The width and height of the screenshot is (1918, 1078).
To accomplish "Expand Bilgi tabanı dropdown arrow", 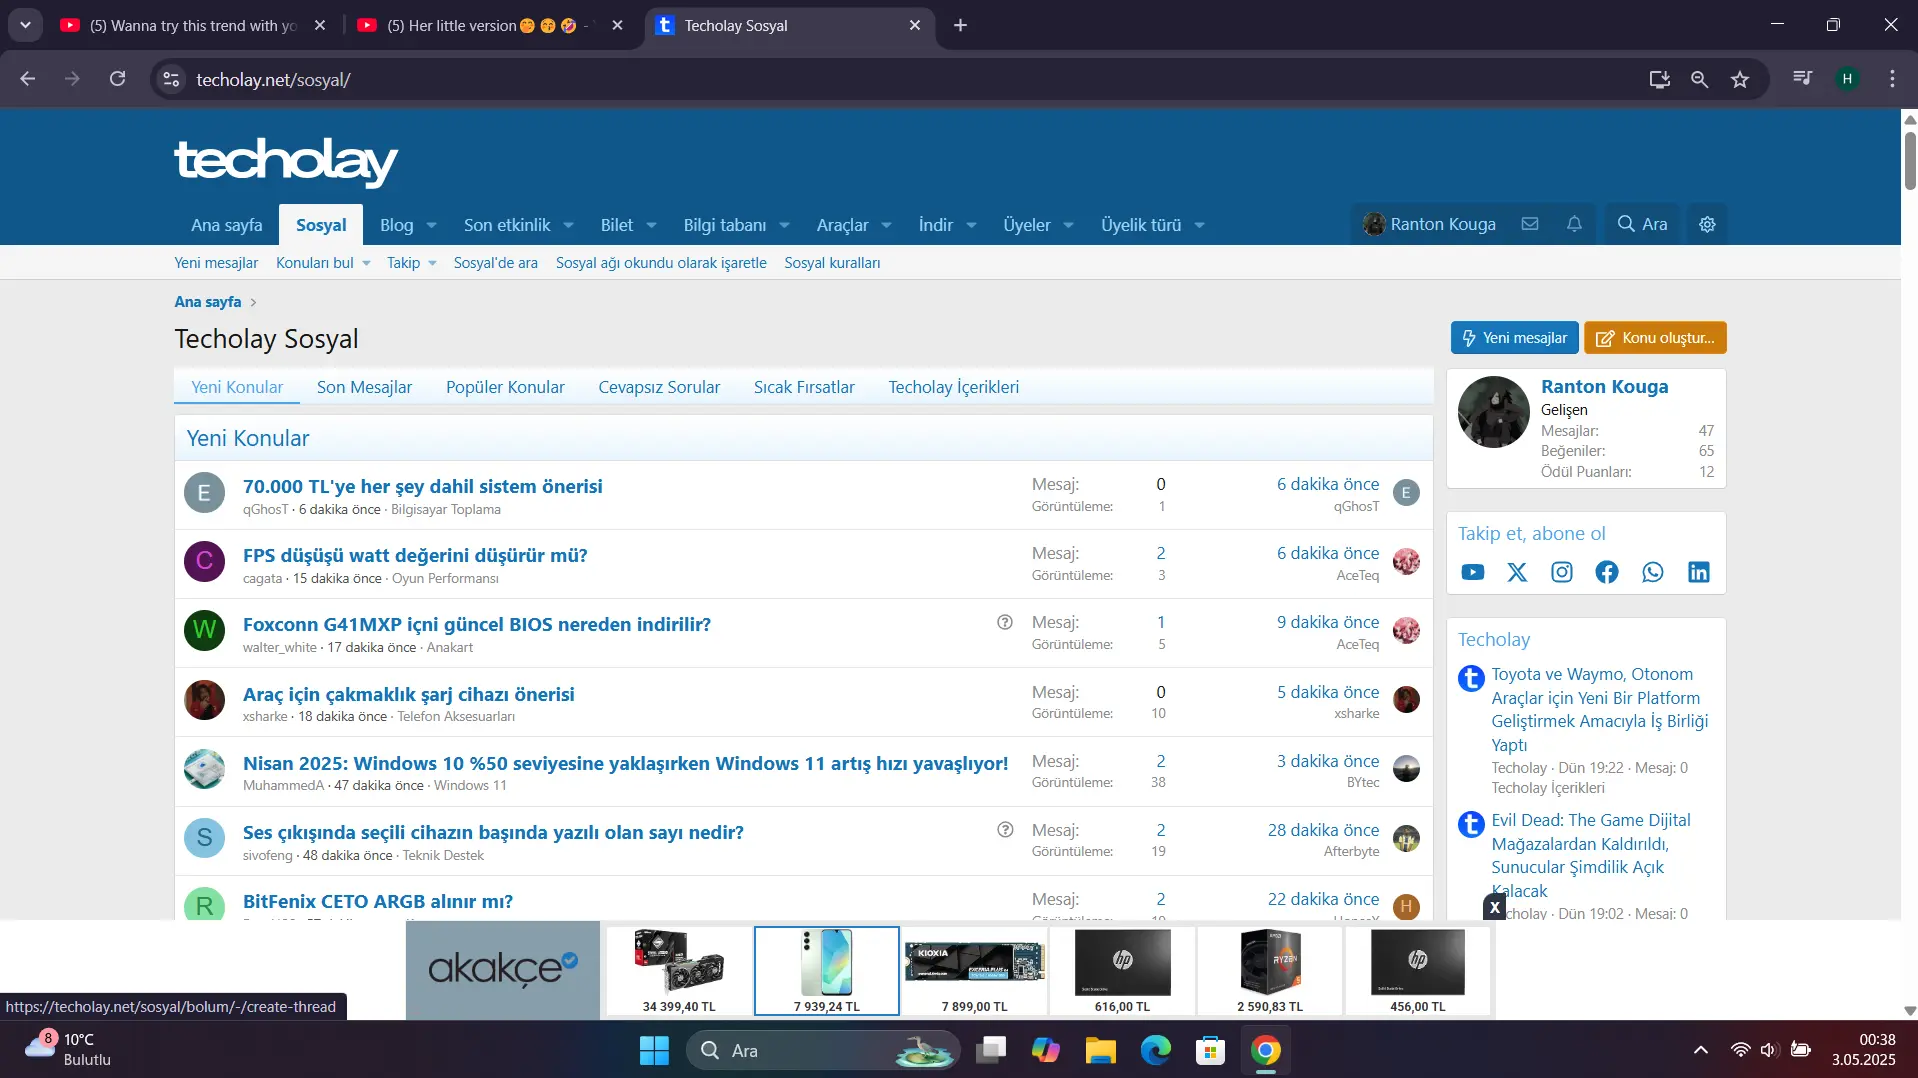I will tap(784, 225).
